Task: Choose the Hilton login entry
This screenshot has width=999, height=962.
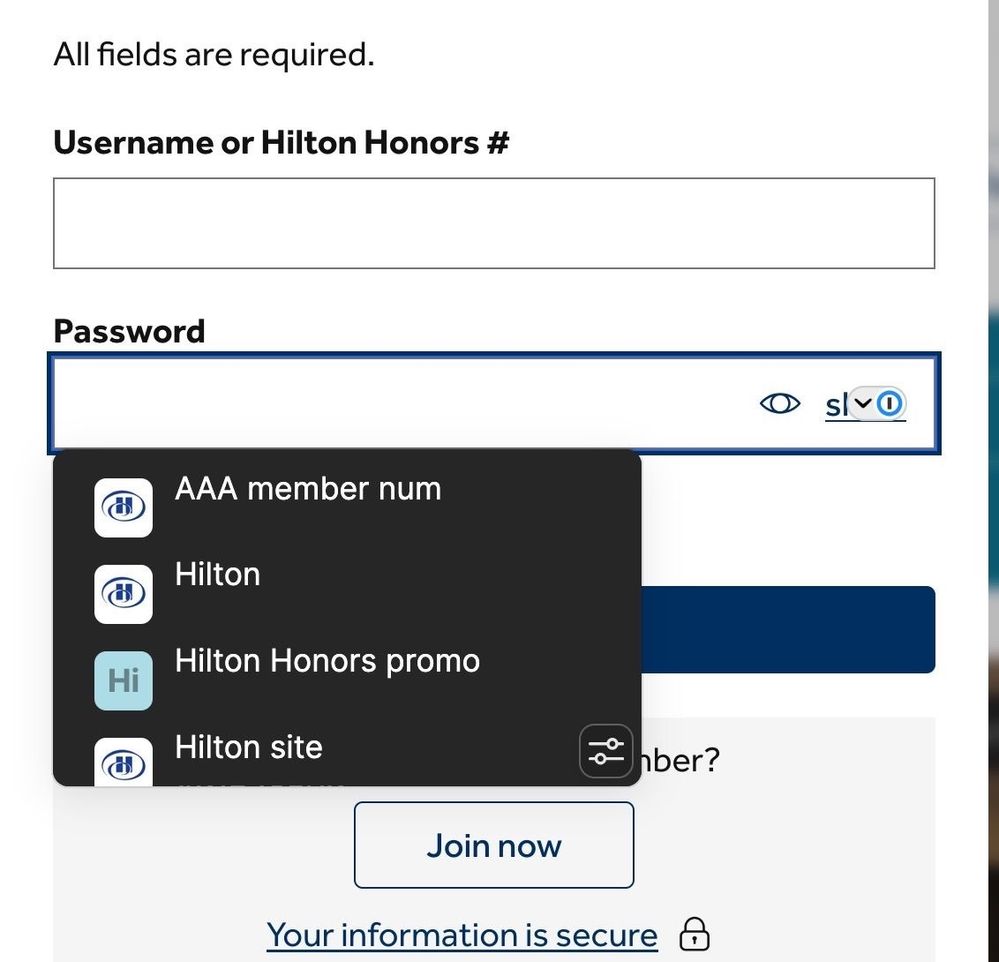Action: pos(218,575)
